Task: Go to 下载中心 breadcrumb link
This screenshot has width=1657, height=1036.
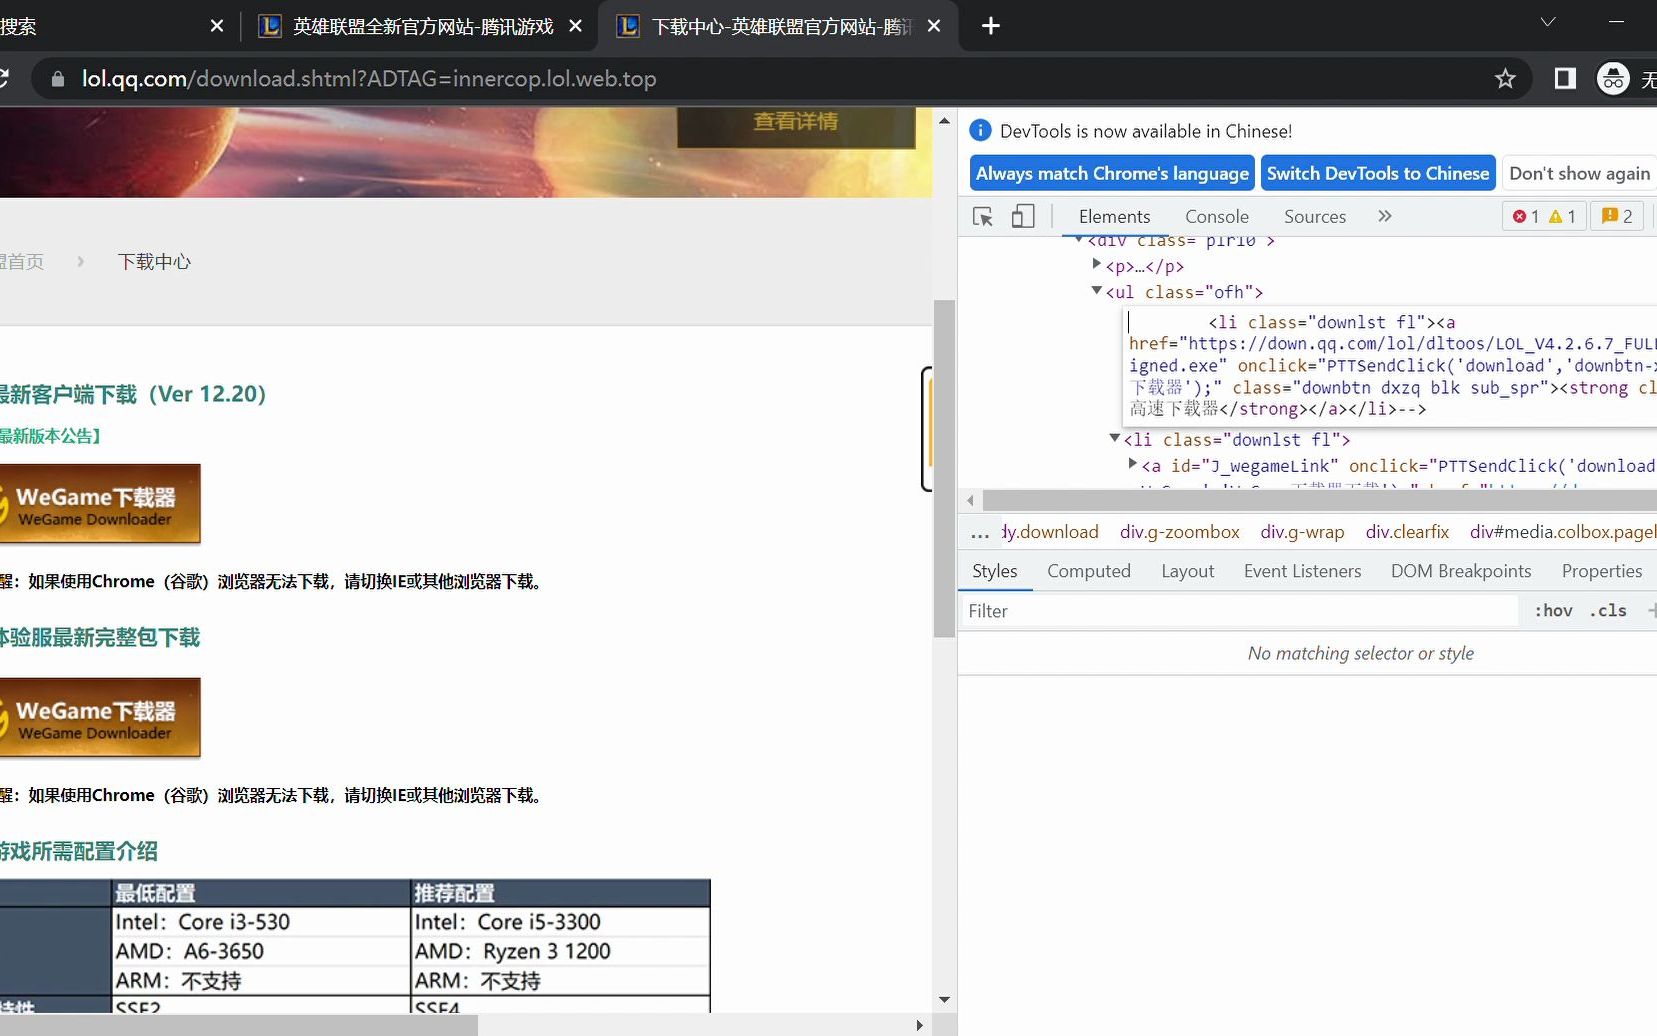Action: [154, 262]
